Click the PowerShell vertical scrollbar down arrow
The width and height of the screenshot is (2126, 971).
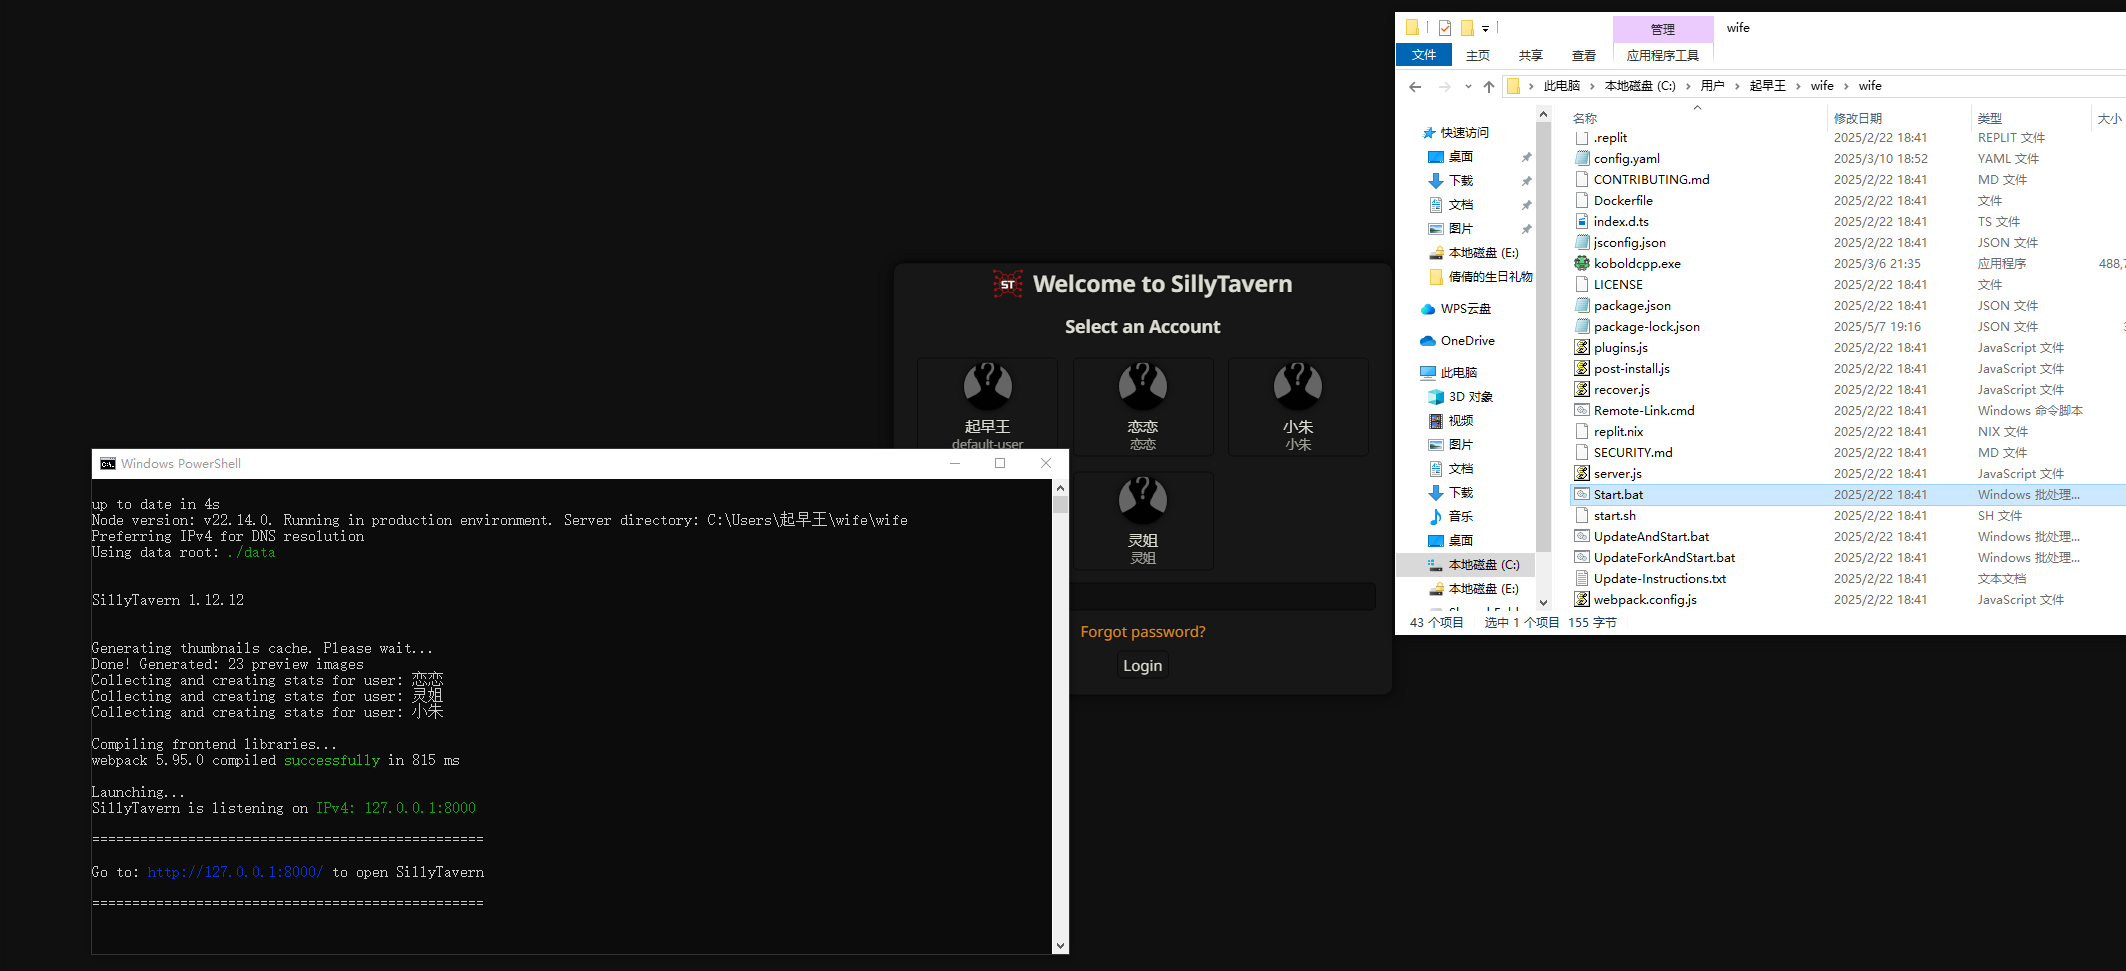(x=1060, y=945)
